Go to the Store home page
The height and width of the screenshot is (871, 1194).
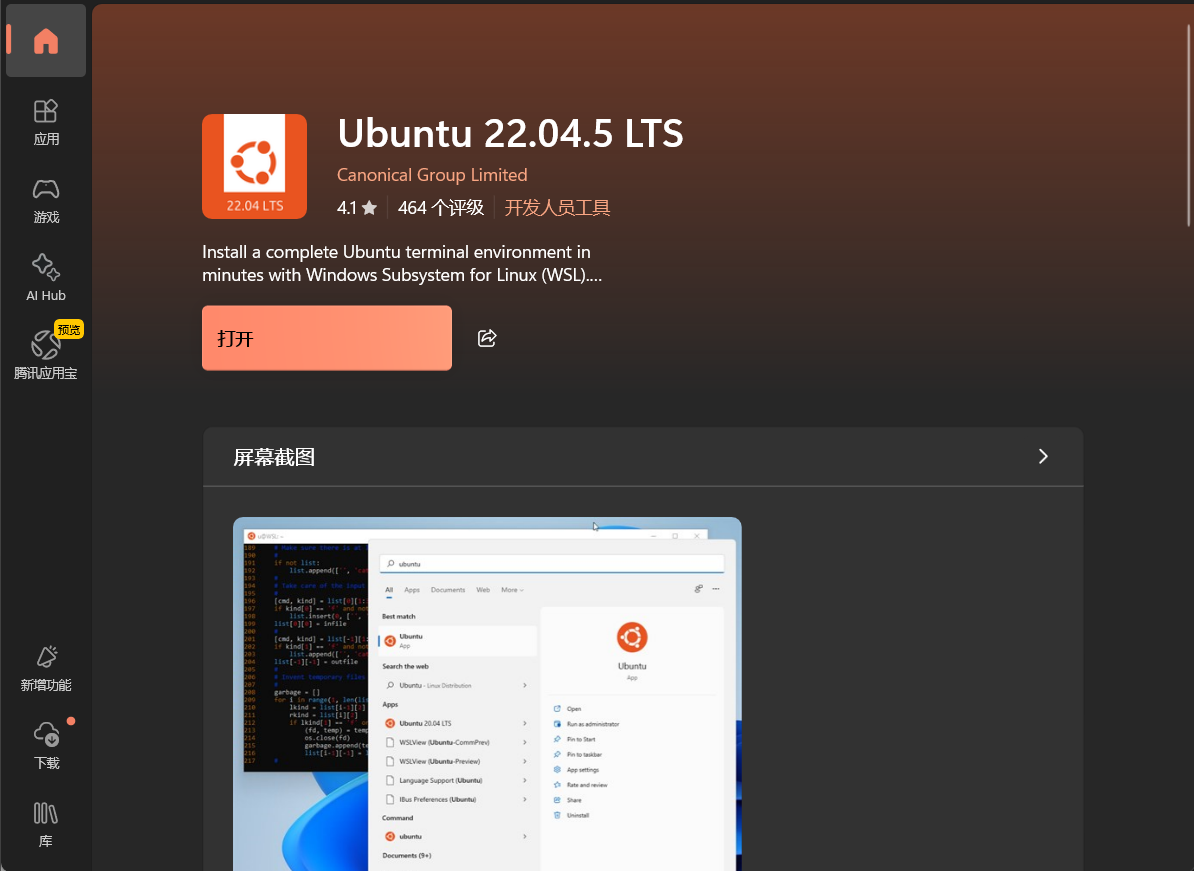[x=46, y=41]
